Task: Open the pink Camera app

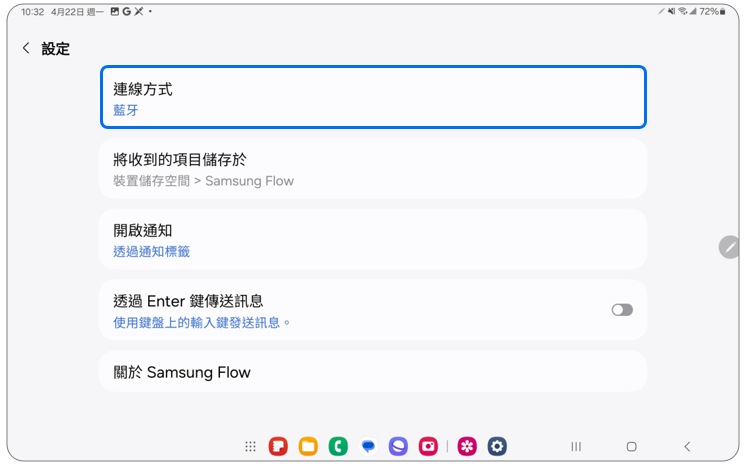Action: pyautogui.click(x=428, y=446)
